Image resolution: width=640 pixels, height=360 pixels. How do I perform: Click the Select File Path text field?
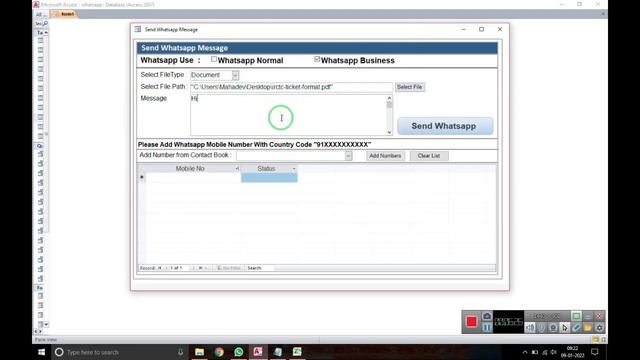(x=291, y=87)
